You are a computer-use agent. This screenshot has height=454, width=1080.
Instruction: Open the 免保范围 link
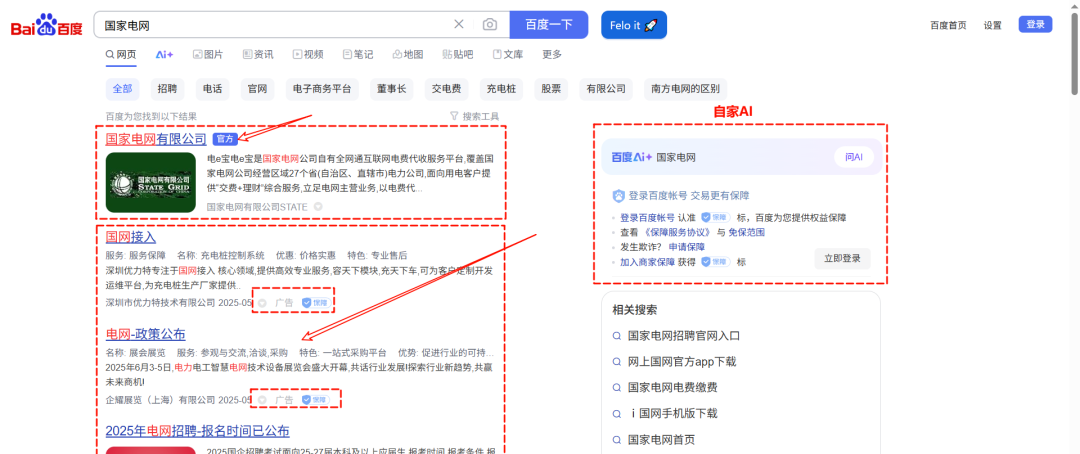747,233
